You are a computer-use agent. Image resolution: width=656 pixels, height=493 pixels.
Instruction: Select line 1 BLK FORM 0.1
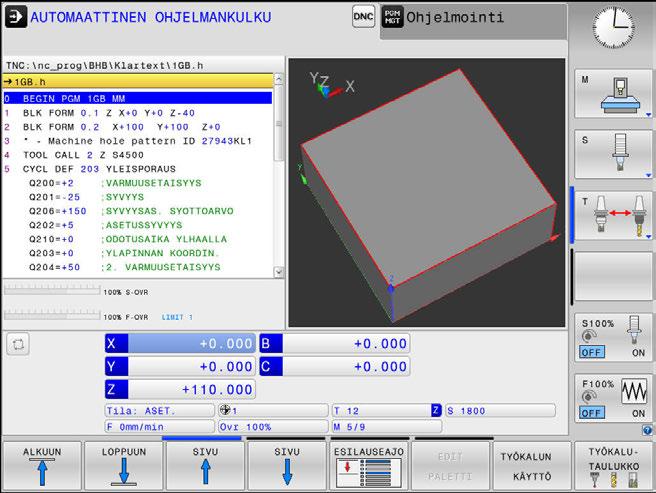138,113
